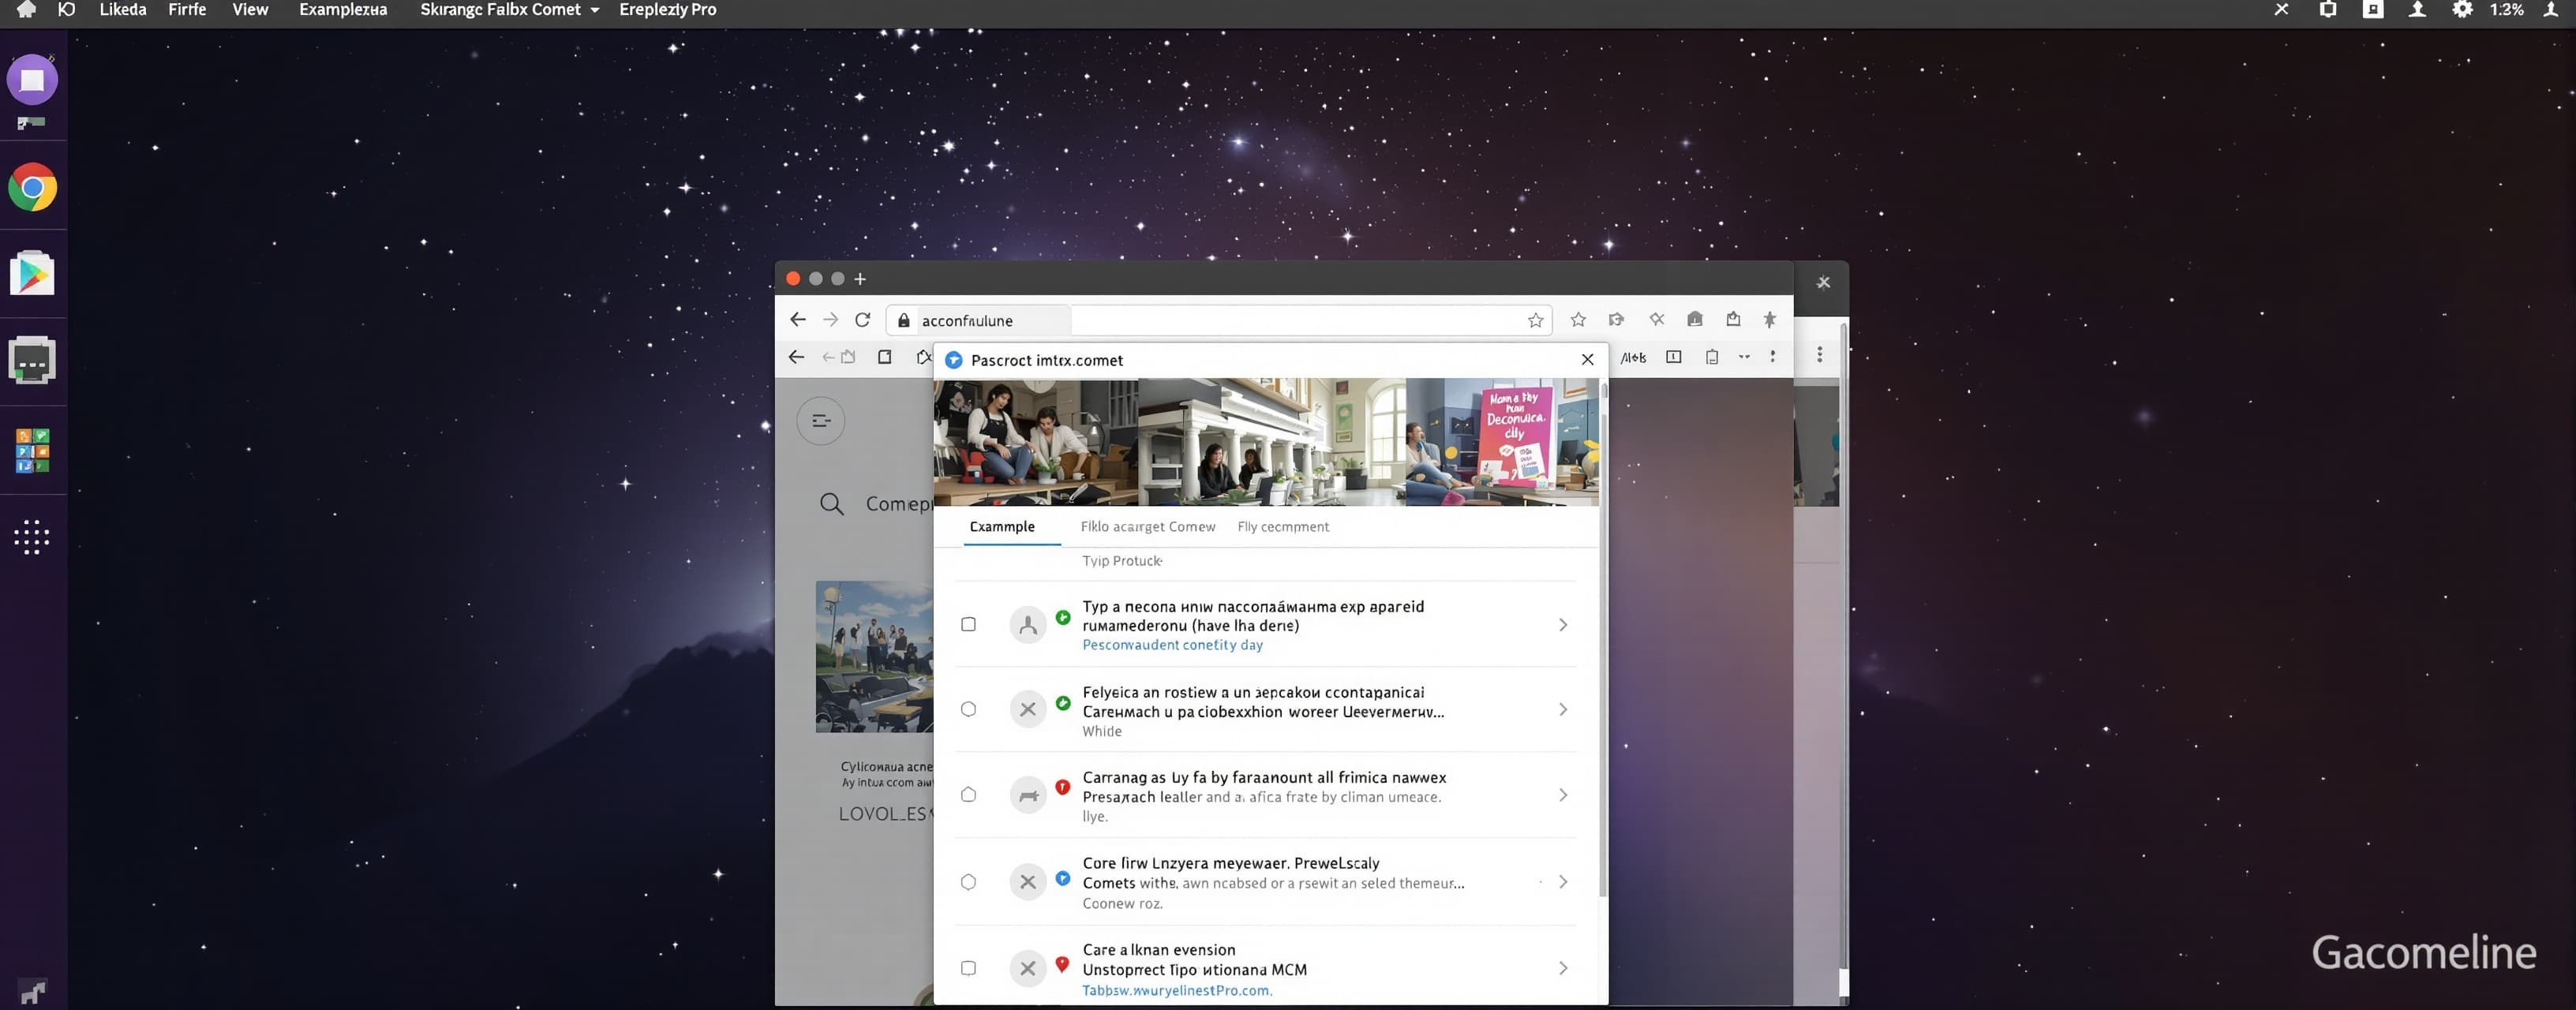Open Chrome from the dock
The image size is (2576, 1010).
(32, 187)
